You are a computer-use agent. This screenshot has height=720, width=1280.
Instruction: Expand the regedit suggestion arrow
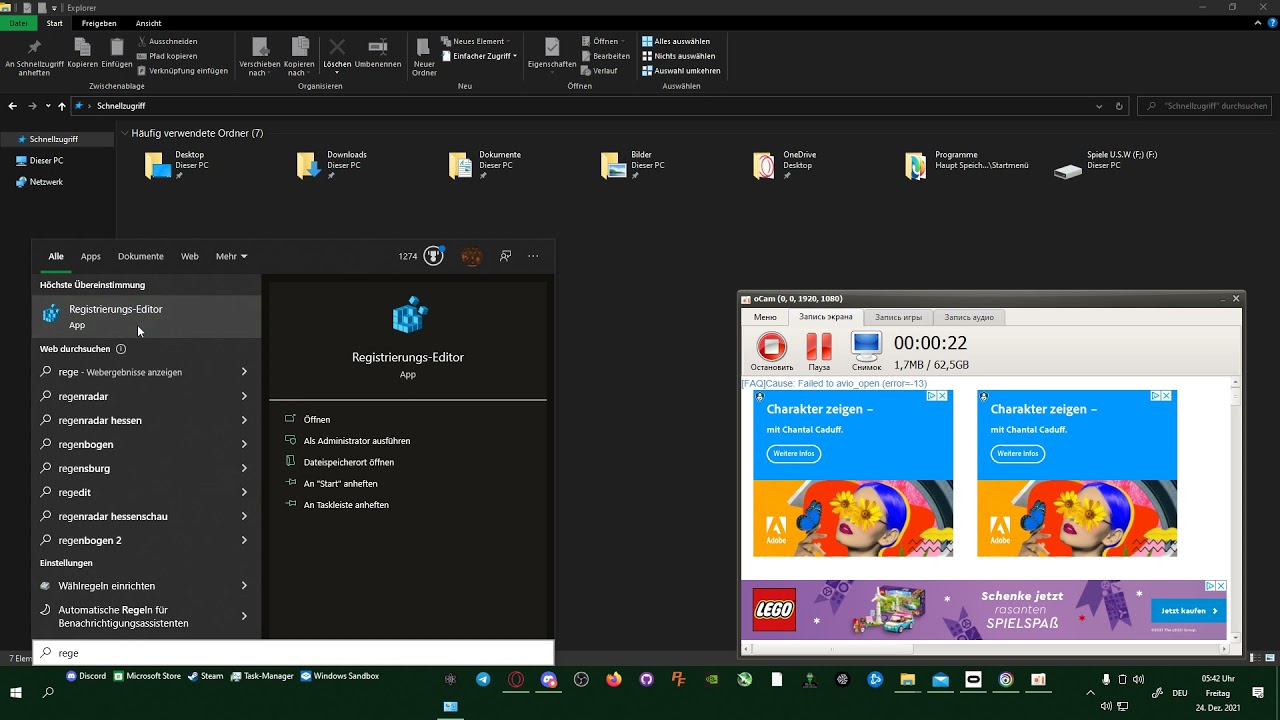(x=244, y=492)
